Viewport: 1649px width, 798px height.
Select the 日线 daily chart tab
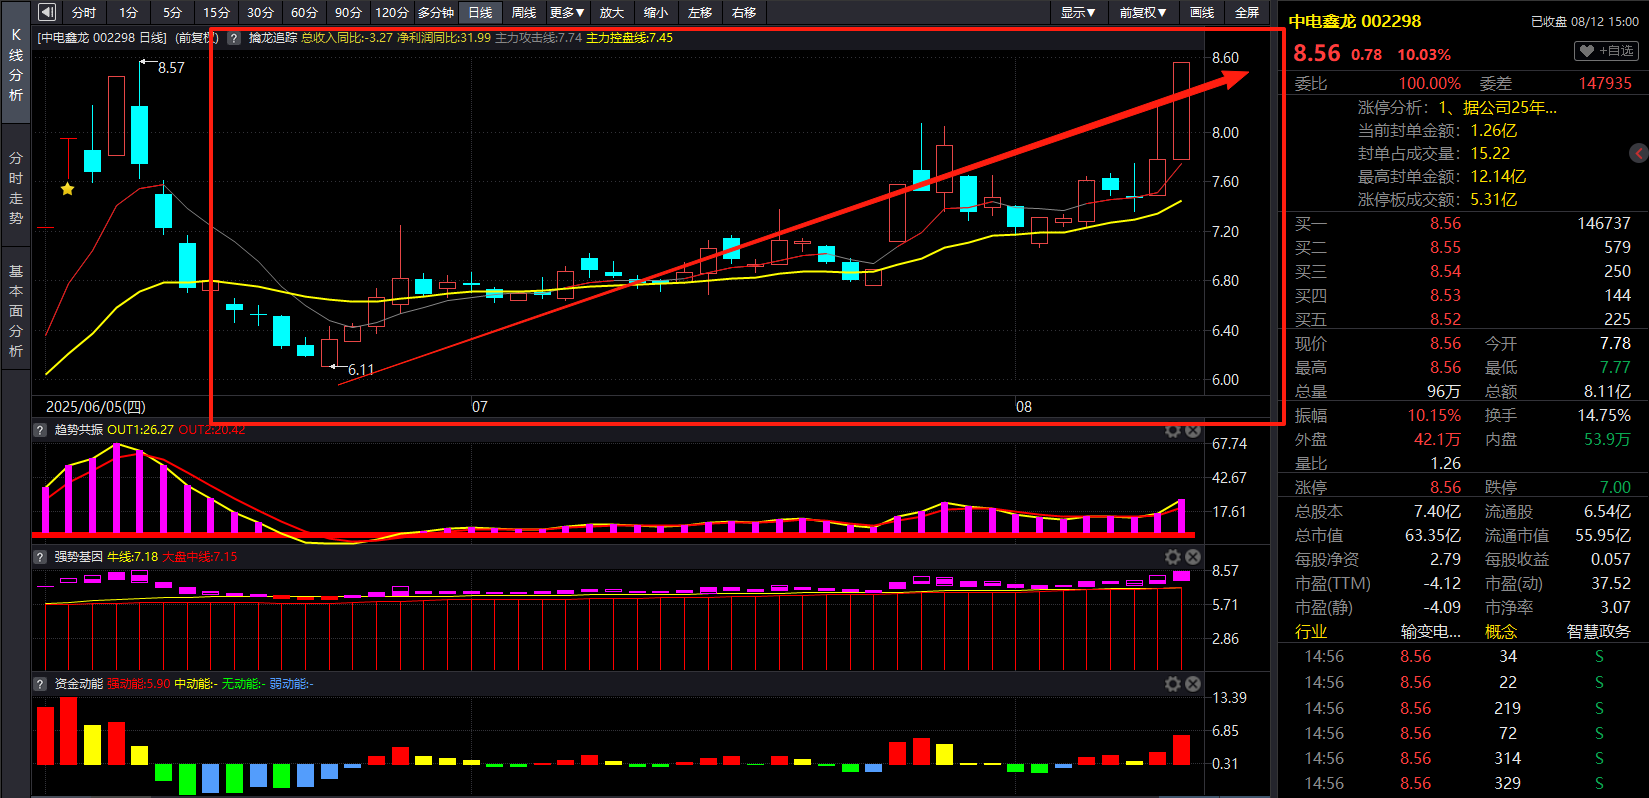(x=480, y=12)
